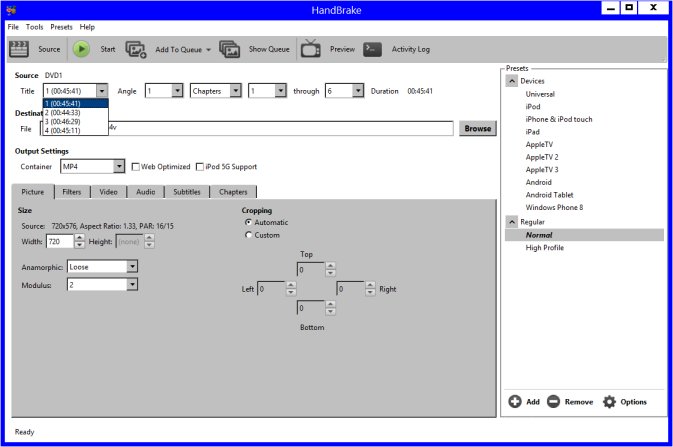
Task: Select the Universal preset
Action: tap(540, 94)
